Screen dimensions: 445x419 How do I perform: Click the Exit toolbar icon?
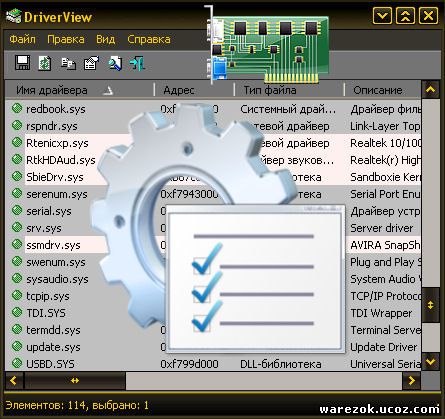pyautogui.click(x=137, y=63)
